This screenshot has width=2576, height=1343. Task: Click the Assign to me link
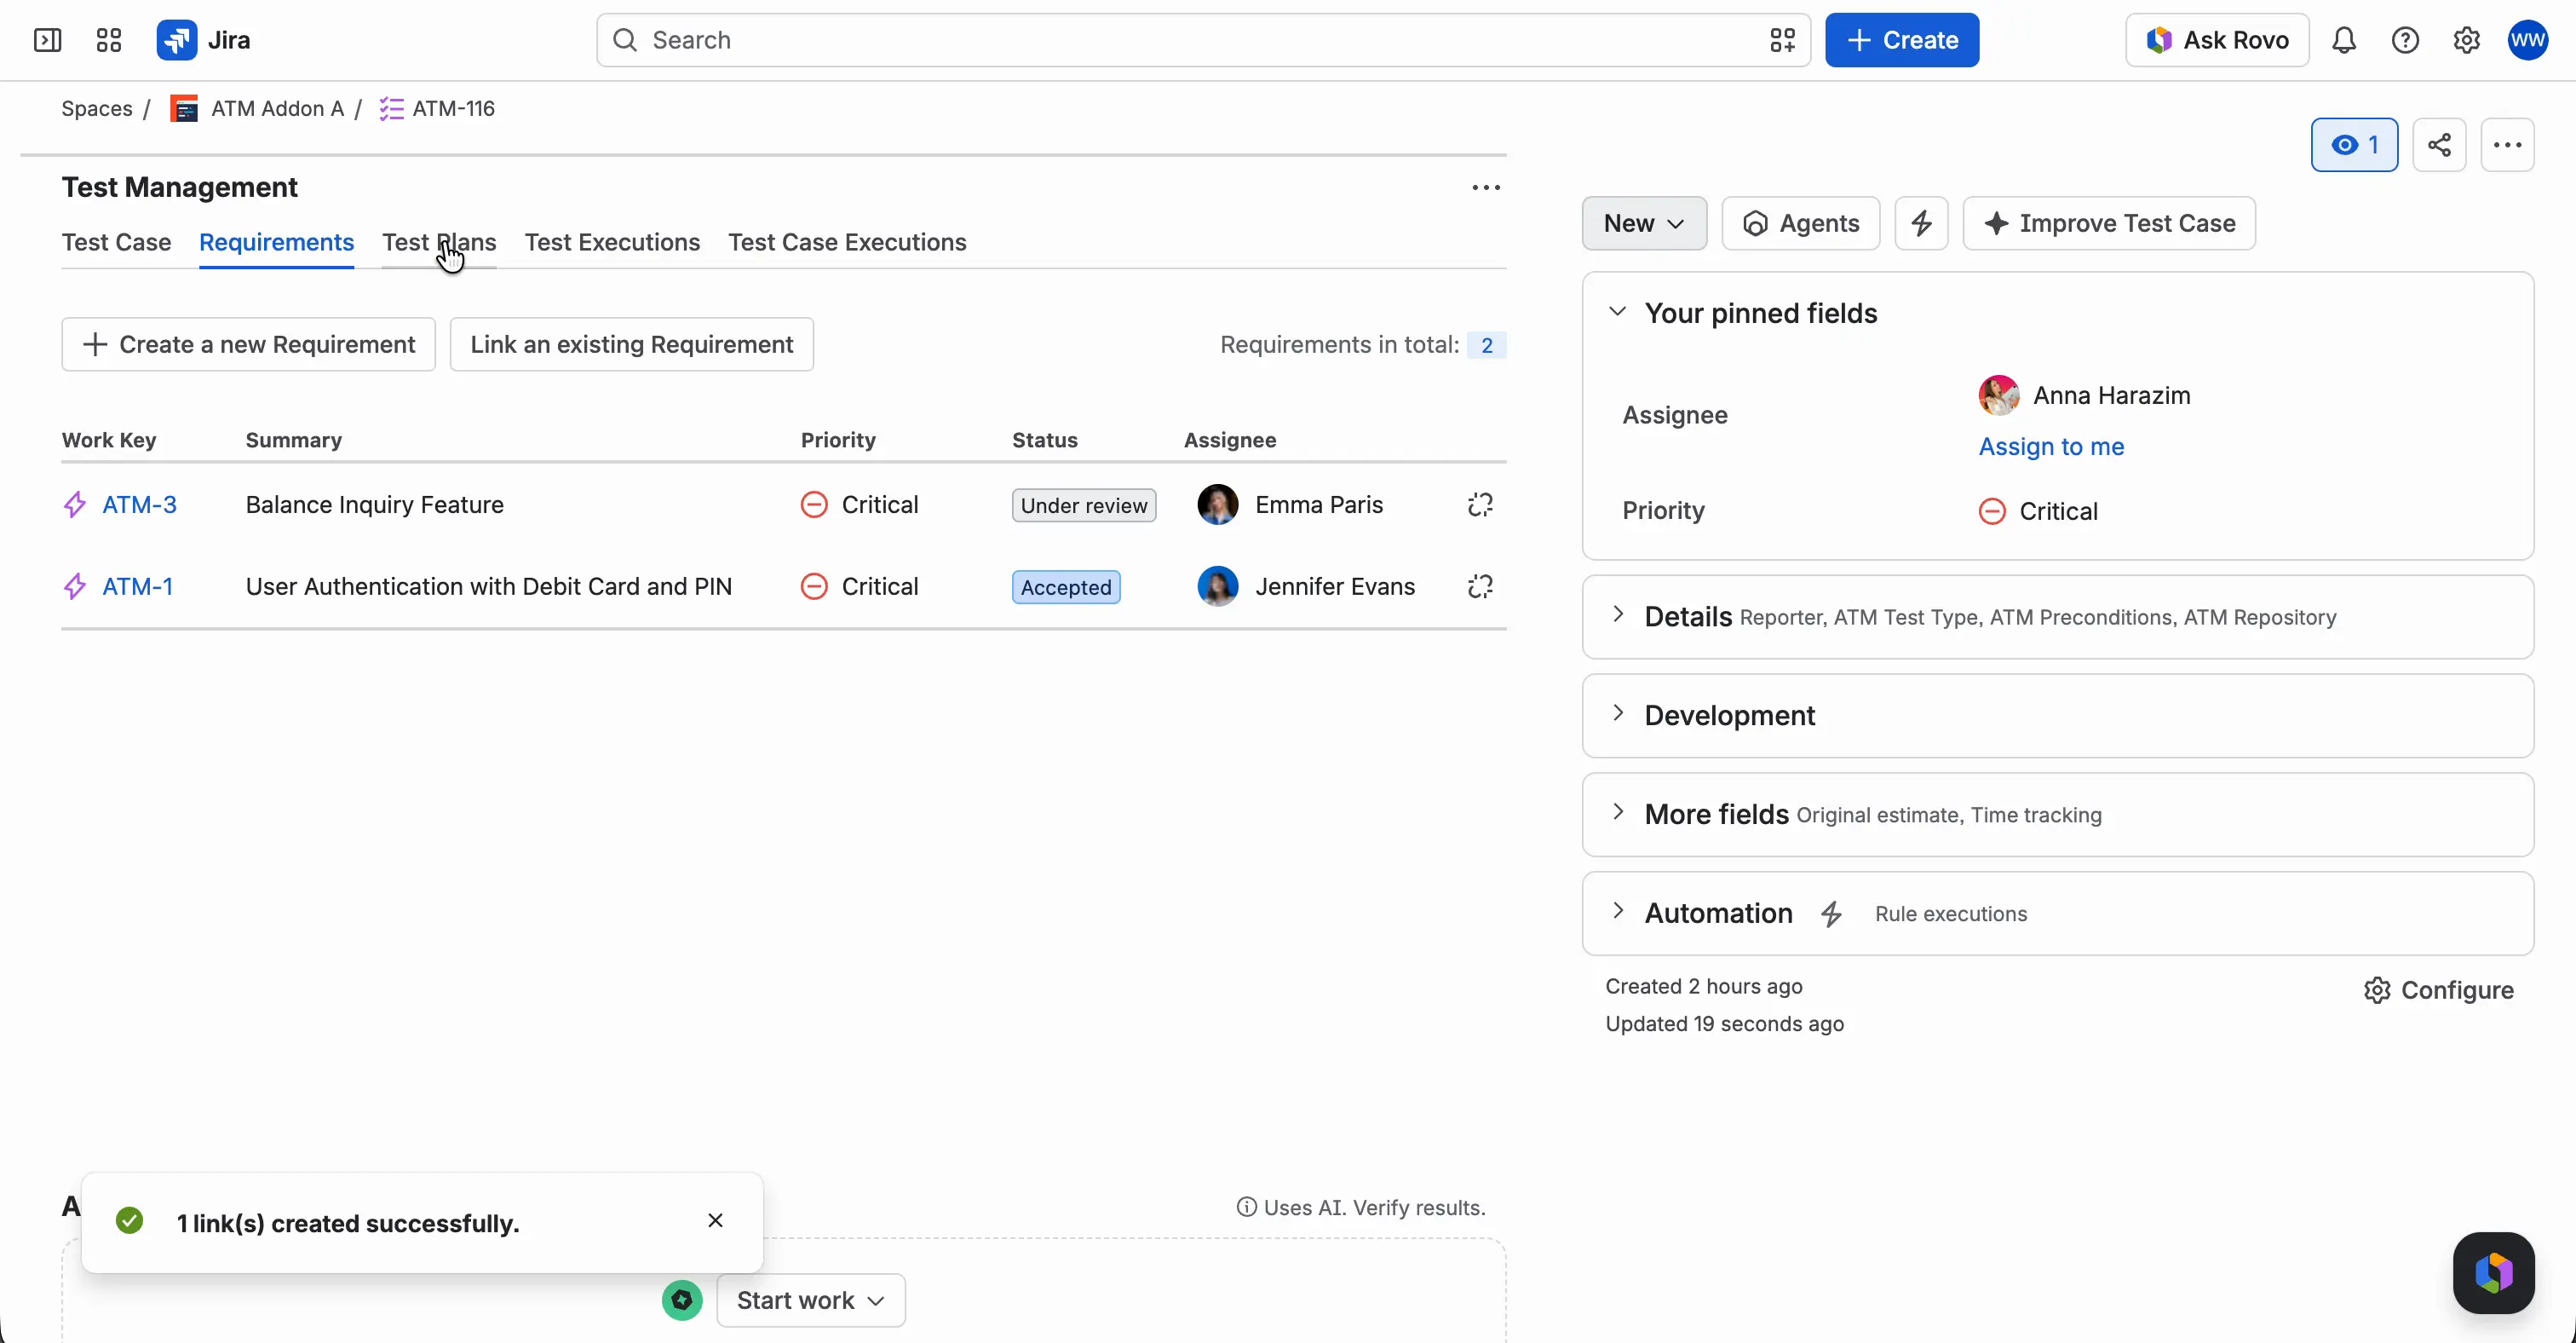pyautogui.click(x=2051, y=447)
